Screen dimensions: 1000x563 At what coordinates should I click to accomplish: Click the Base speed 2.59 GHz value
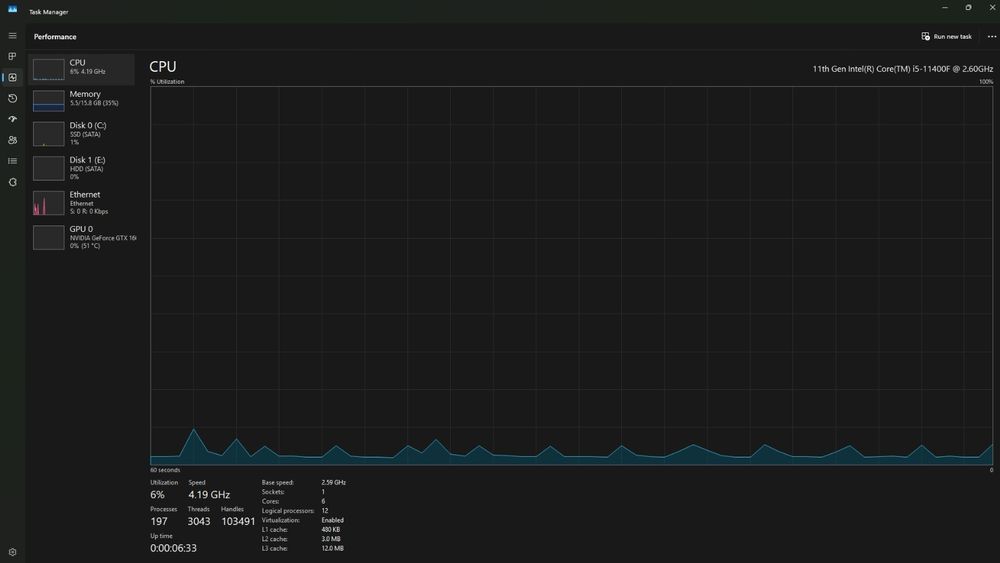pos(334,483)
